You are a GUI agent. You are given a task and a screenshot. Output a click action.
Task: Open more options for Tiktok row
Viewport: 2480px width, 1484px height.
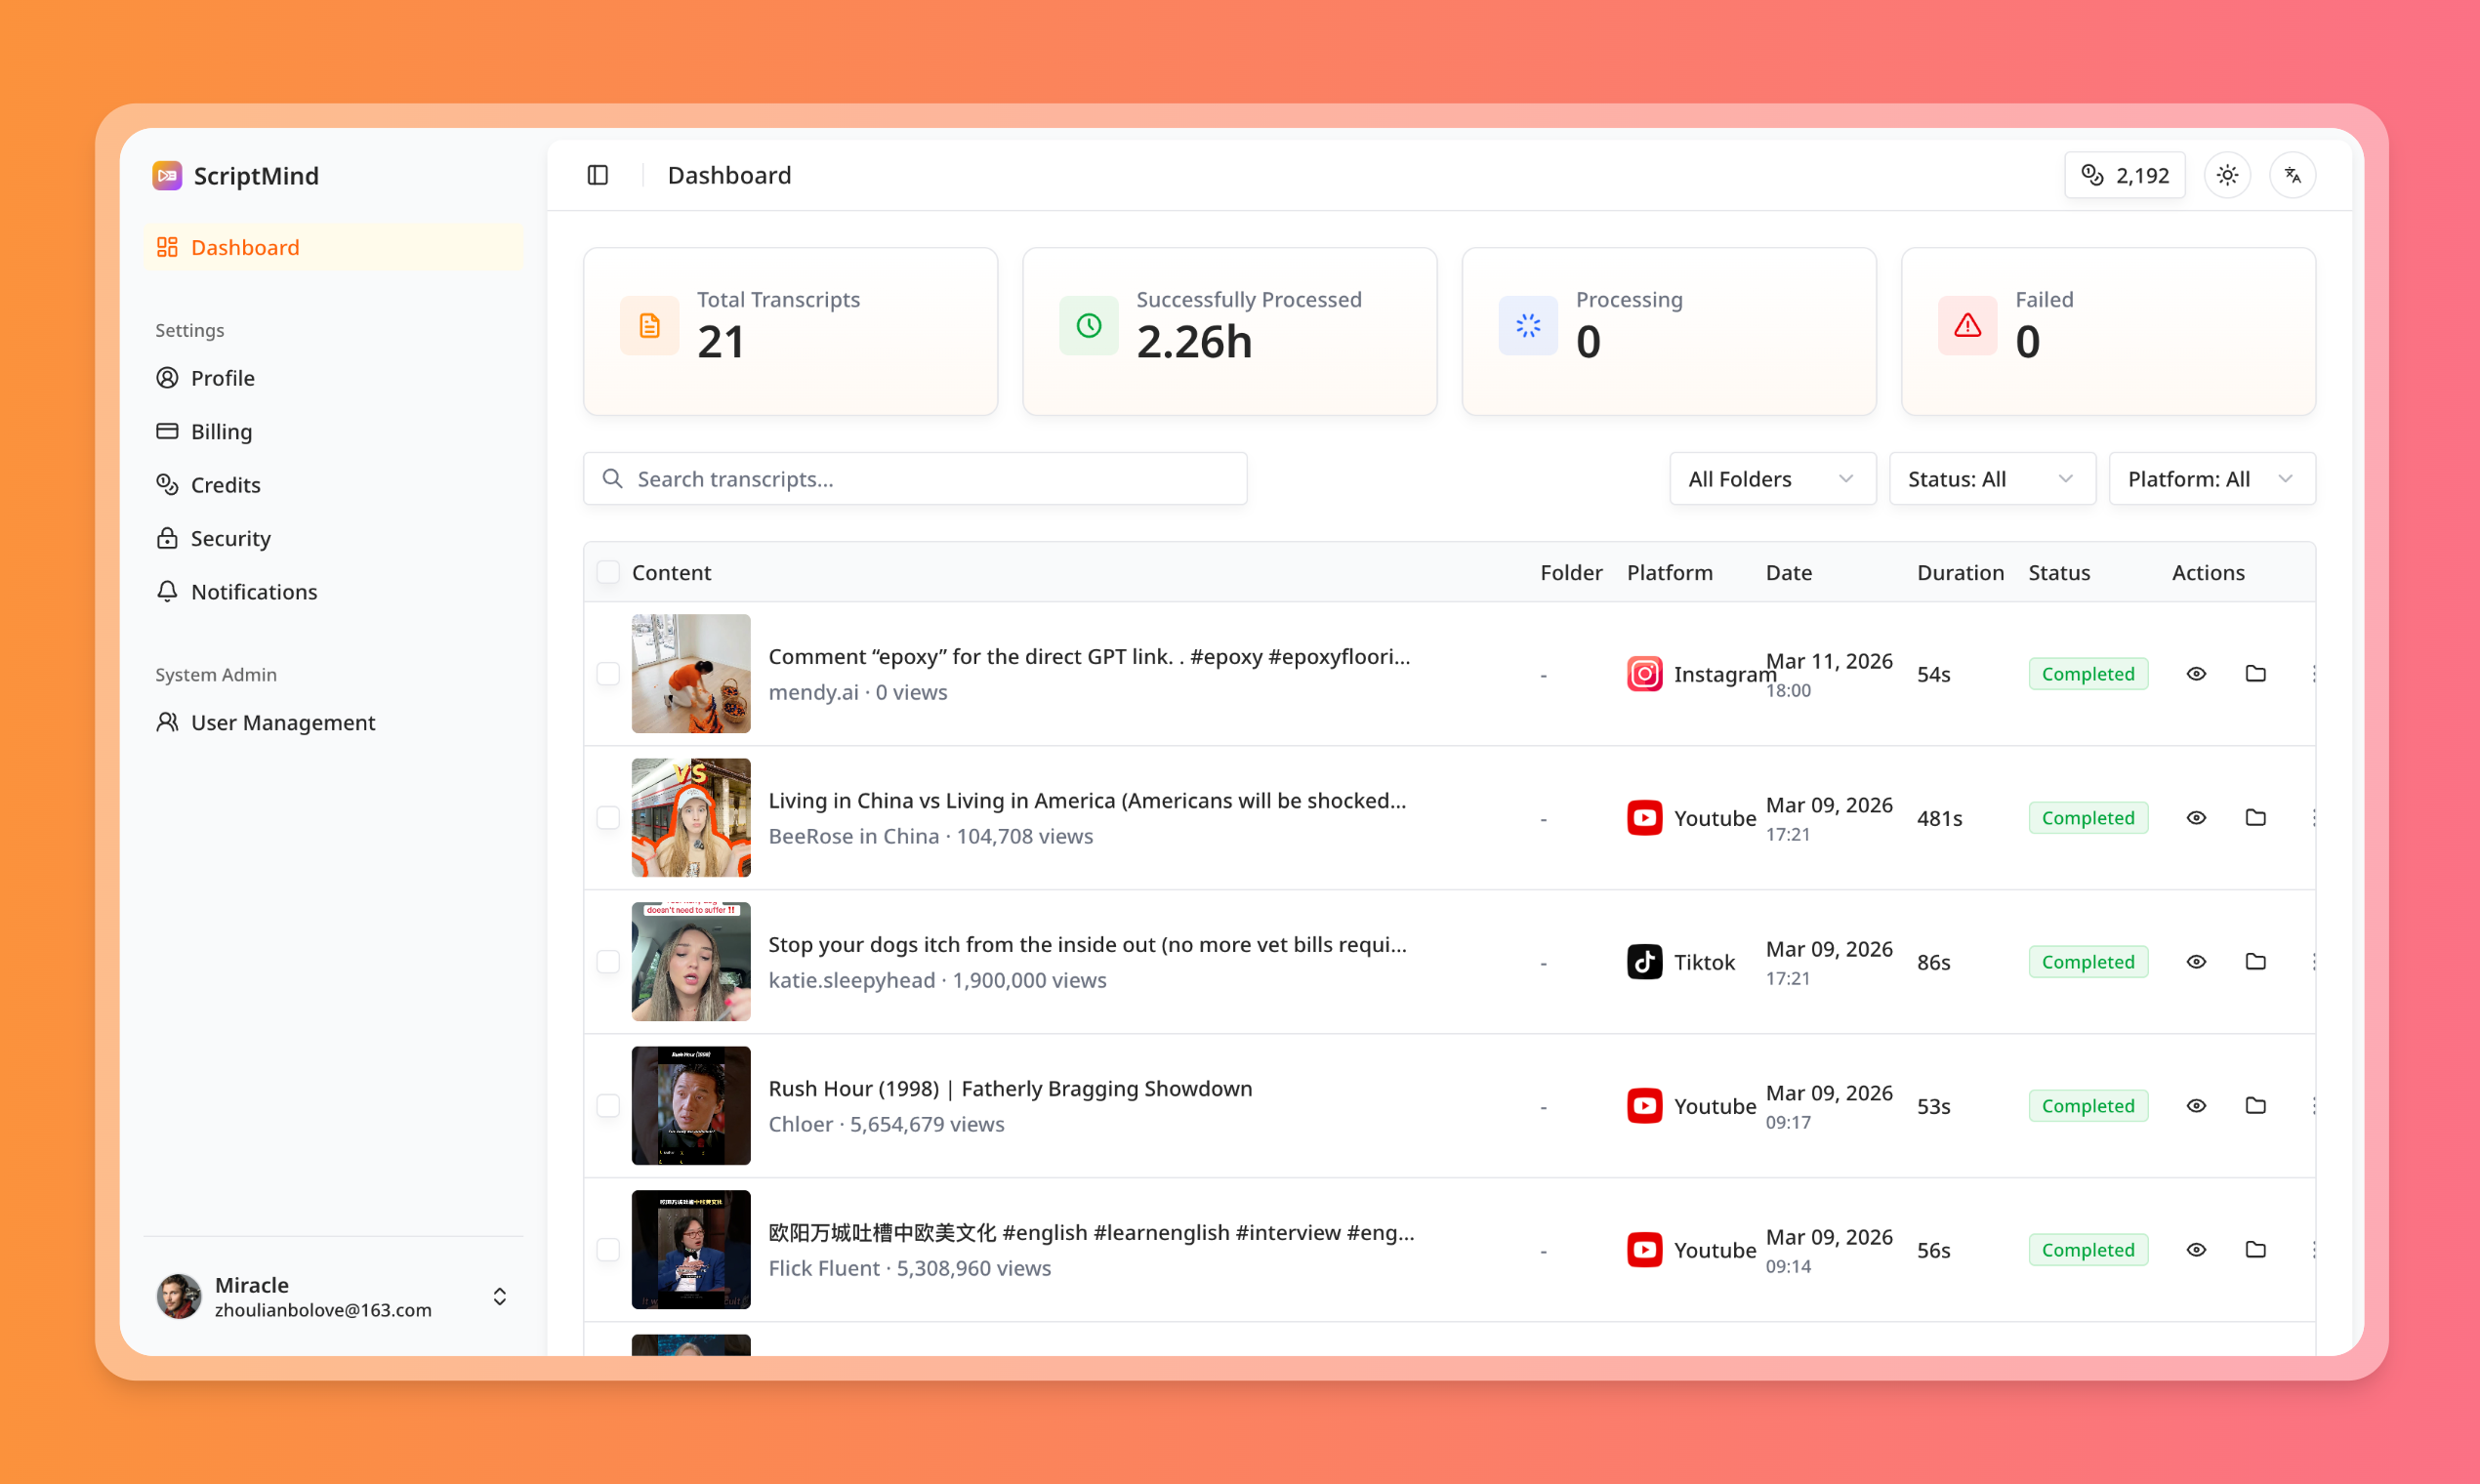2313,961
